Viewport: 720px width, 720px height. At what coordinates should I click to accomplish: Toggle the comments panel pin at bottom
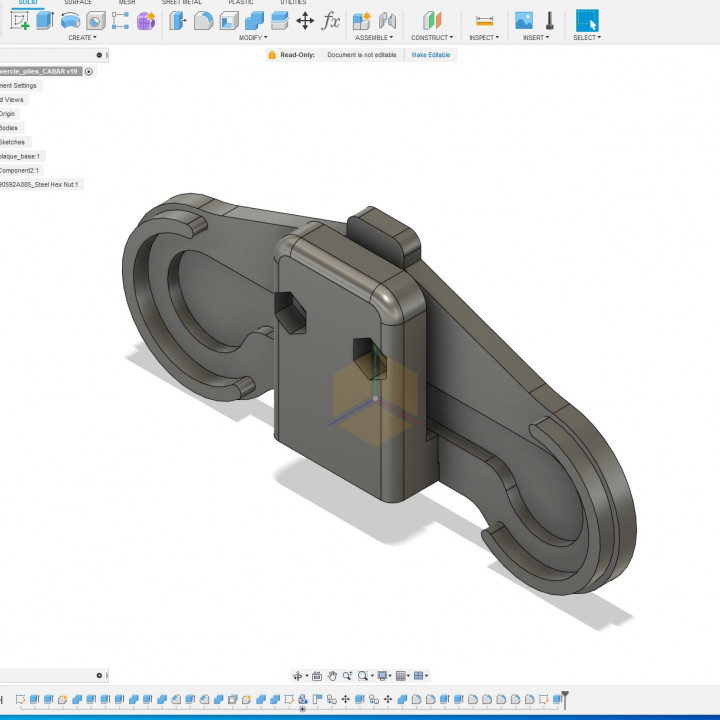99,676
